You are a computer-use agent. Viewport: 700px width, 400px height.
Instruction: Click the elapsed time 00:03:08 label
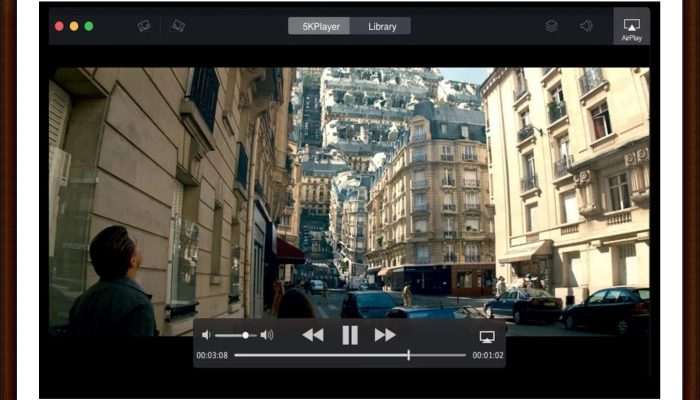click(212, 355)
